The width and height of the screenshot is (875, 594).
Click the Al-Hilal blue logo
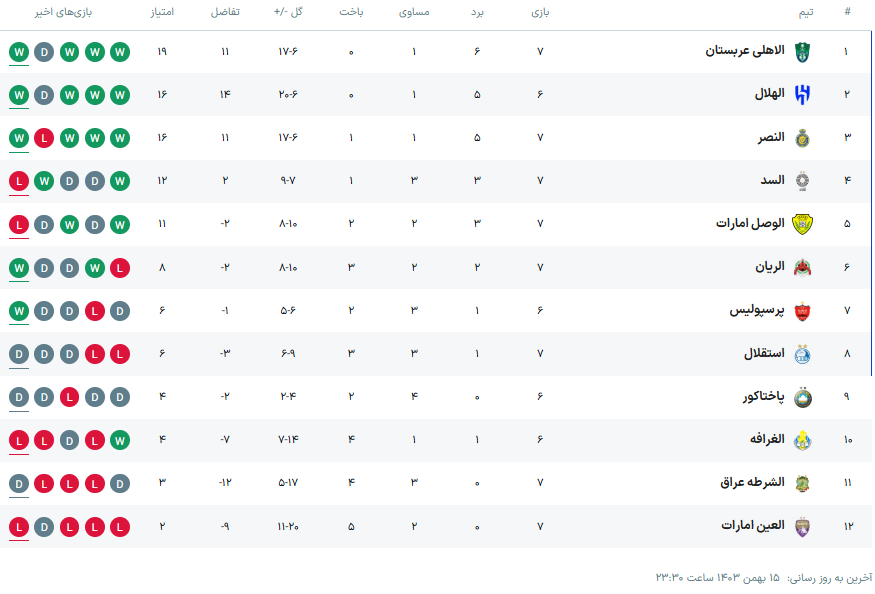[x=802, y=95]
